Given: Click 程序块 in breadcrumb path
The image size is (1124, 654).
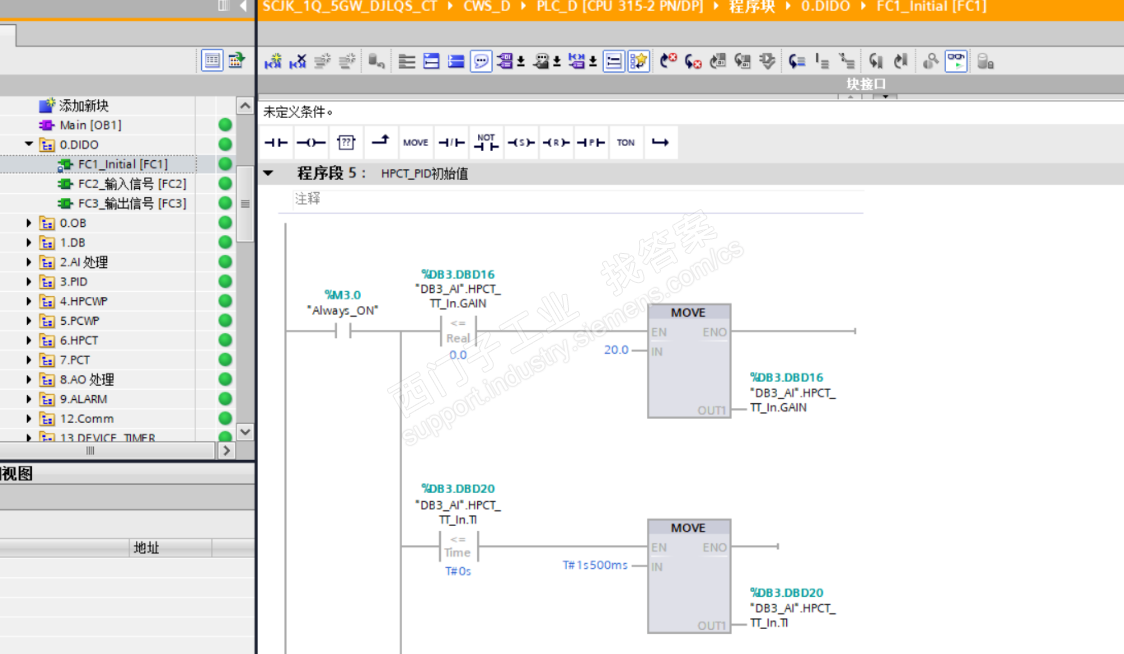Looking at the screenshot, I should [752, 6].
